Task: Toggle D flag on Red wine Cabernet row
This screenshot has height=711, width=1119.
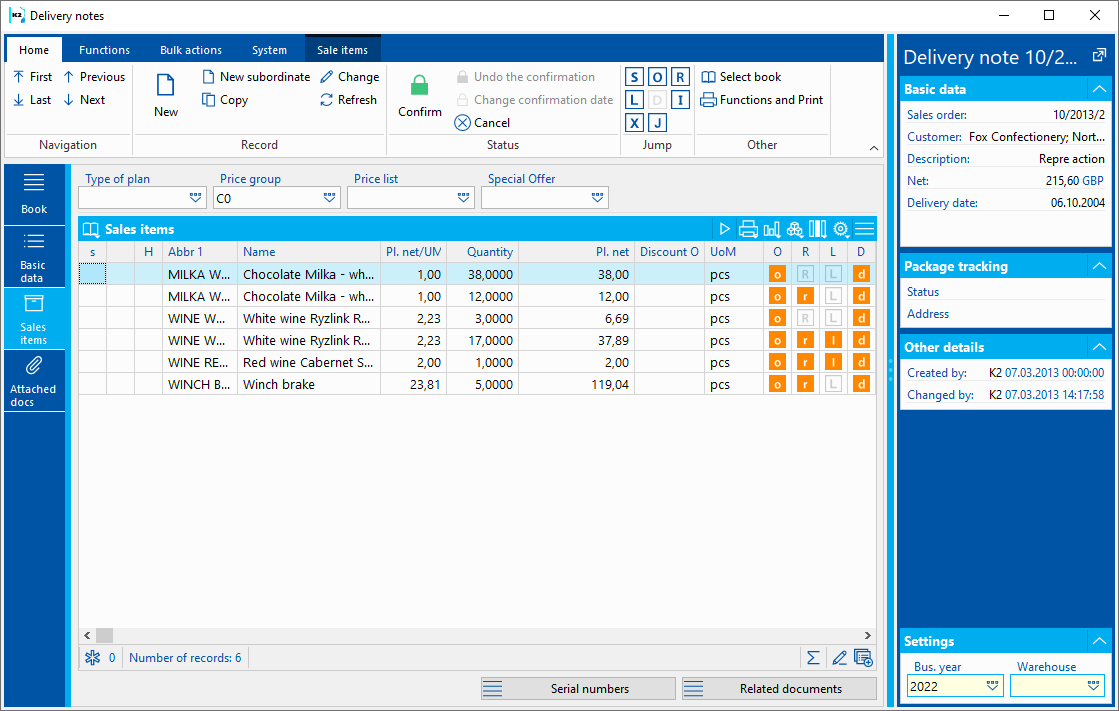Action: coord(861,362)
